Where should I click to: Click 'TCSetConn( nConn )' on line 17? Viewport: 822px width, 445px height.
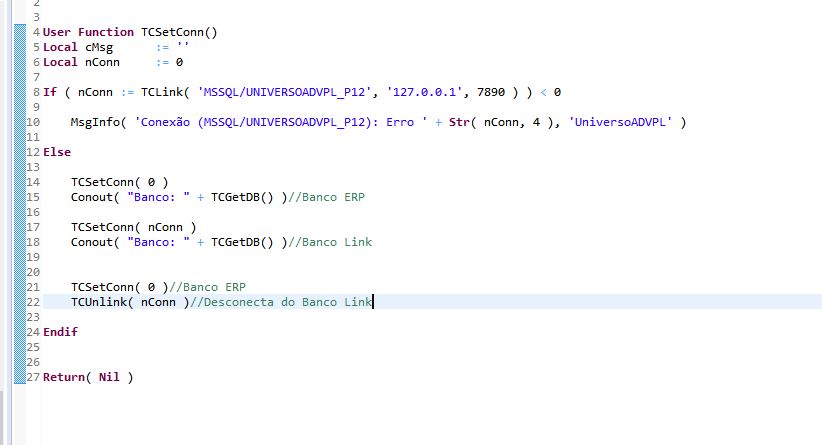pos(134,227)
